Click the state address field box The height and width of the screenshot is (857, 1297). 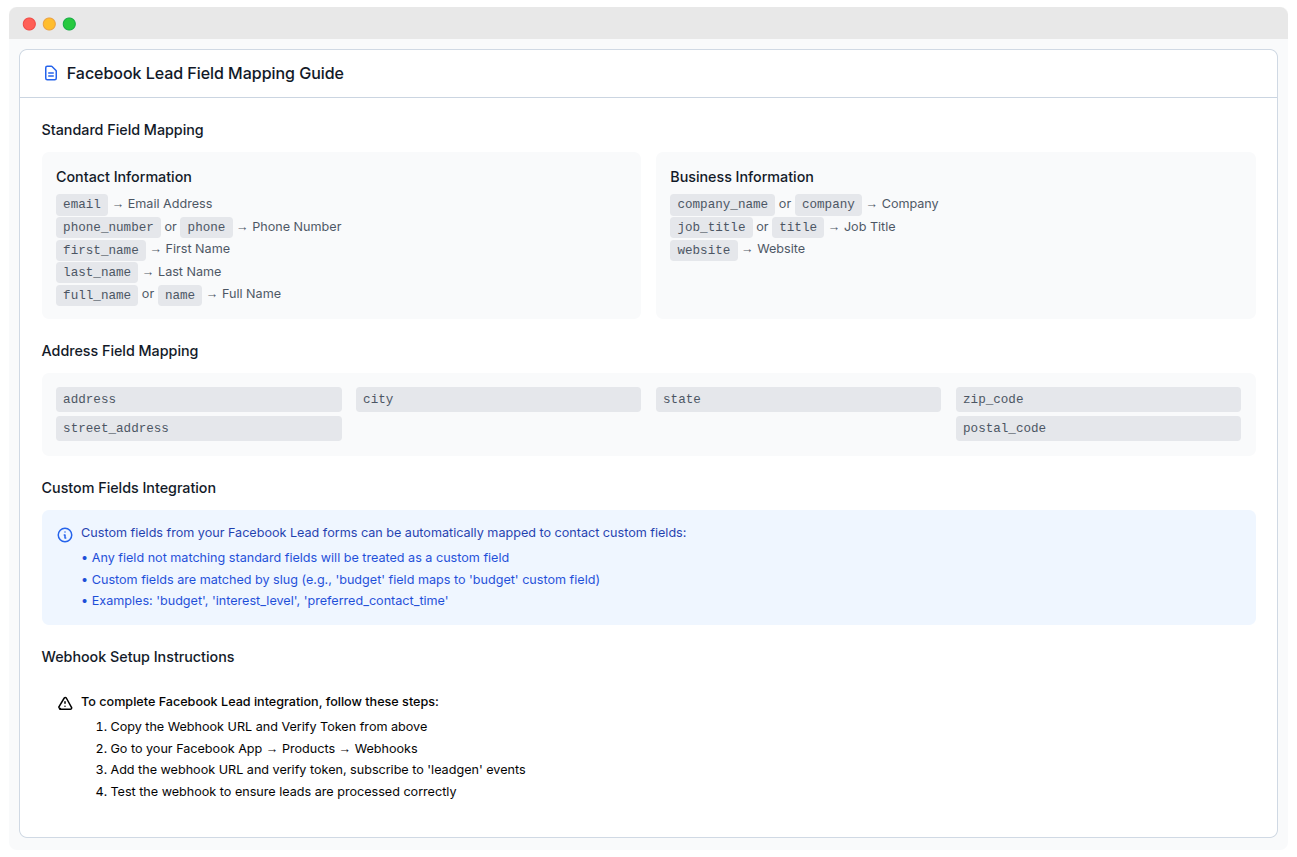pyautogui.click(x=798, y=399)
